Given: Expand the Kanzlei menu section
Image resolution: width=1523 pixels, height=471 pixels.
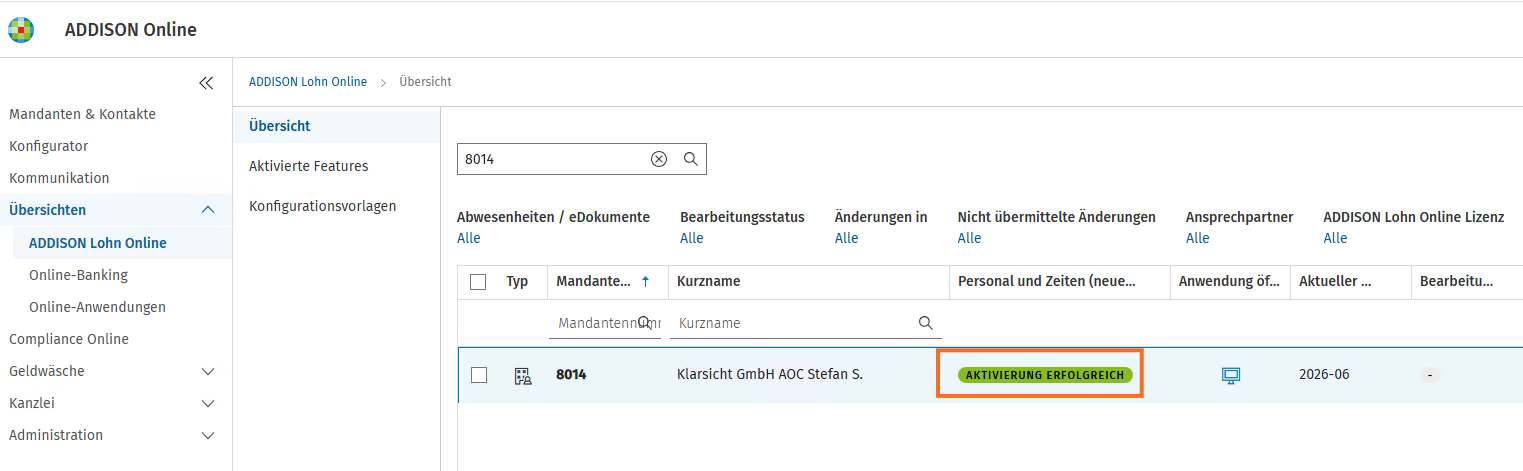Looking at the screenshot, I should 208,403.
